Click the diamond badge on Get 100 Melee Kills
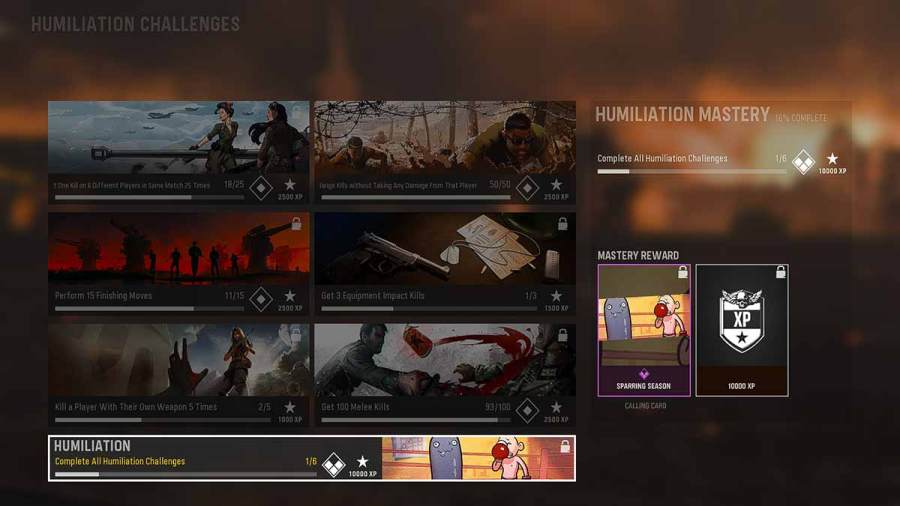The width and height of the screenshot is (900, 506). click(527, 410)
